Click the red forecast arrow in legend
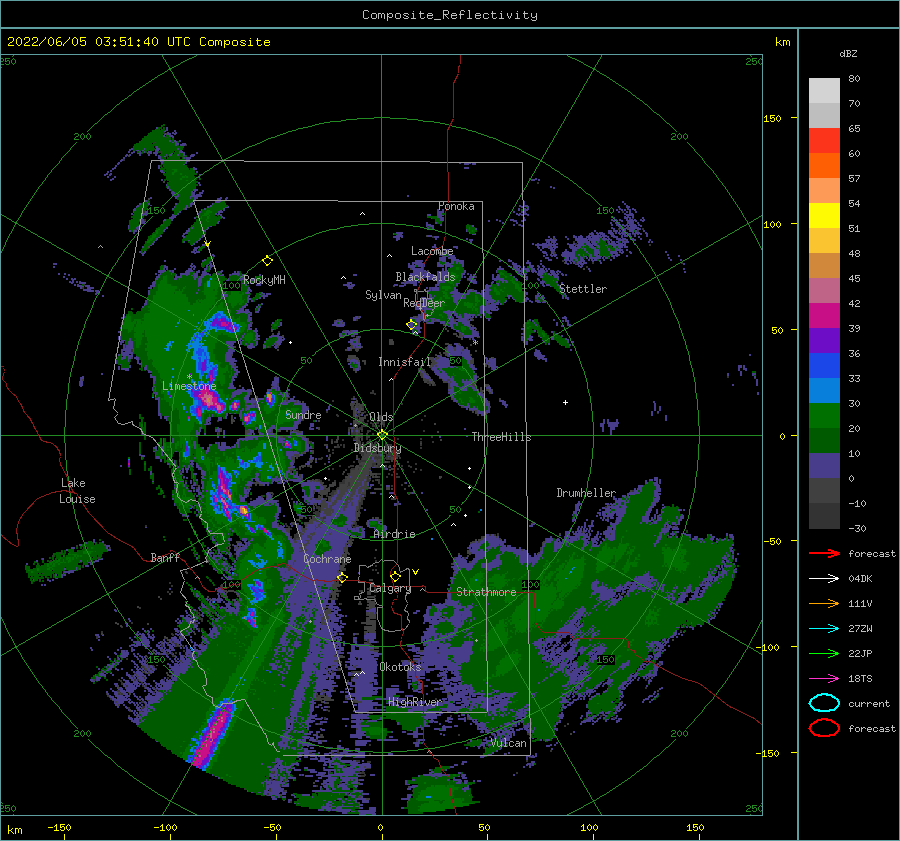 click(x=824, y=553)
